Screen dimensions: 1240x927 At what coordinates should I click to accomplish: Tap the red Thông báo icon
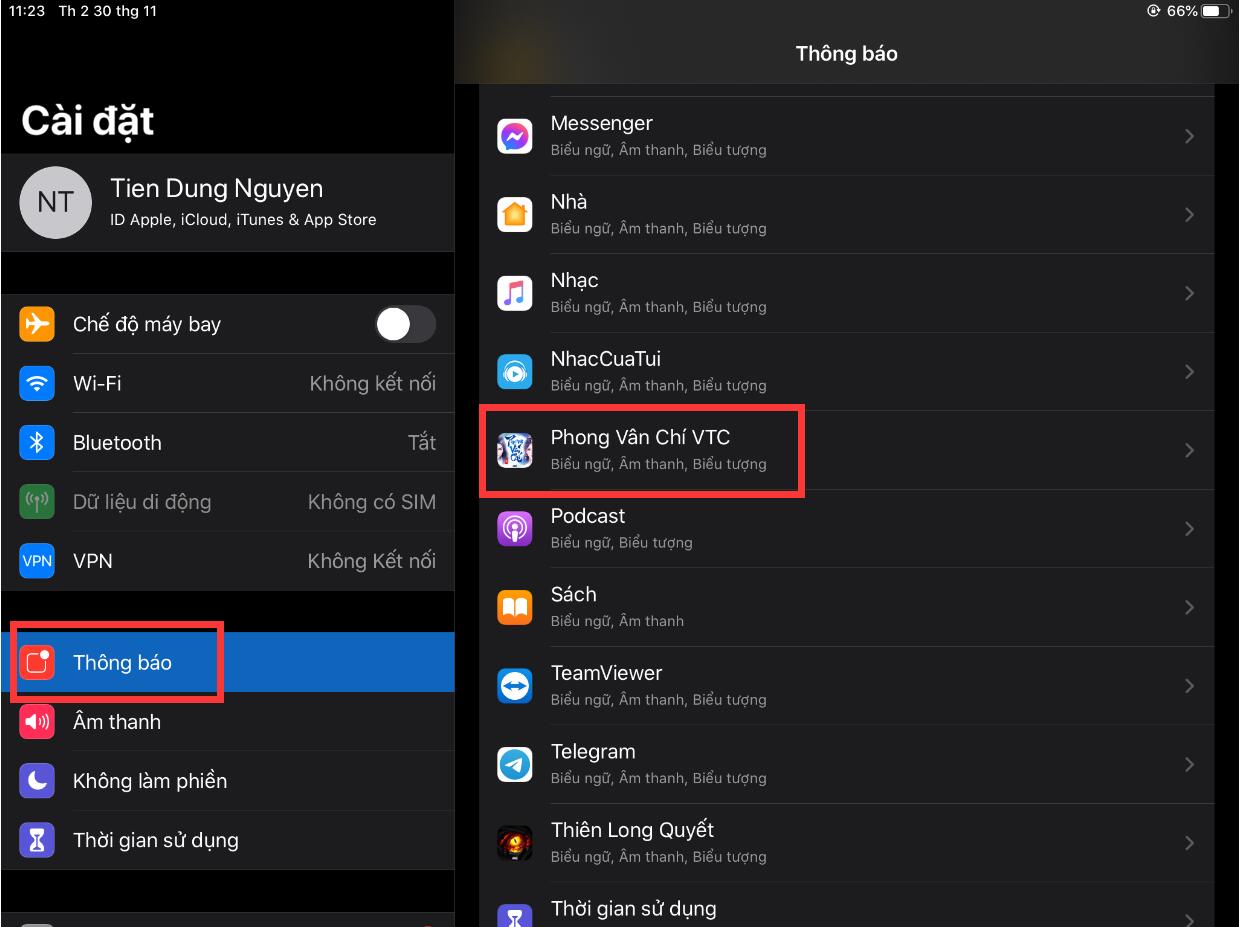coord(37,662)
